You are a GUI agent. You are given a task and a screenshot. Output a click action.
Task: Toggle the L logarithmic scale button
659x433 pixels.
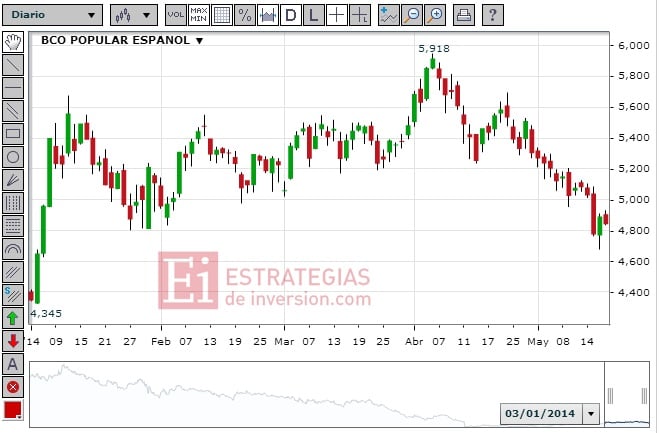coord(314,15)
